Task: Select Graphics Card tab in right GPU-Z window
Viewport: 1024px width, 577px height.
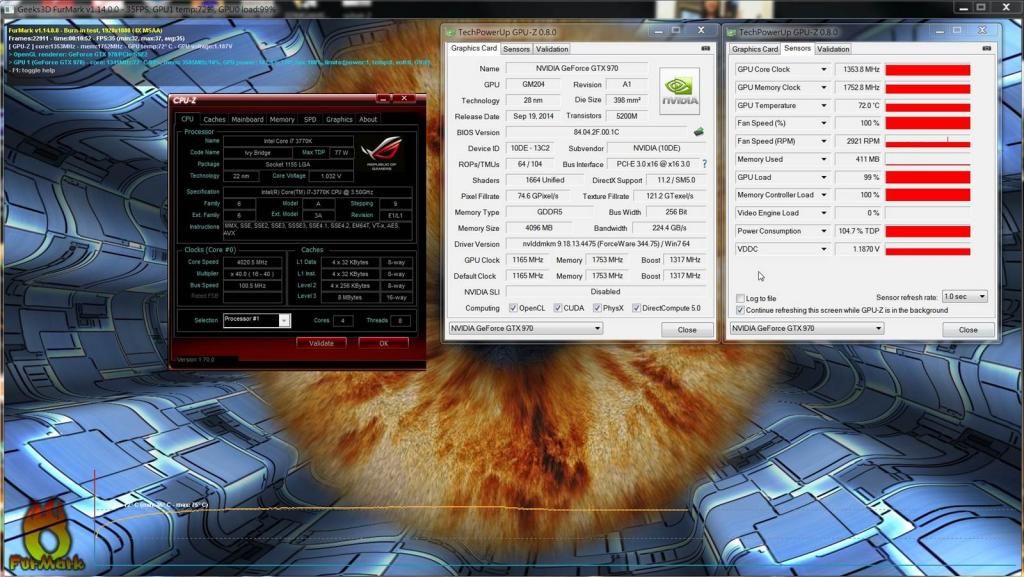Action: [755, 49]
